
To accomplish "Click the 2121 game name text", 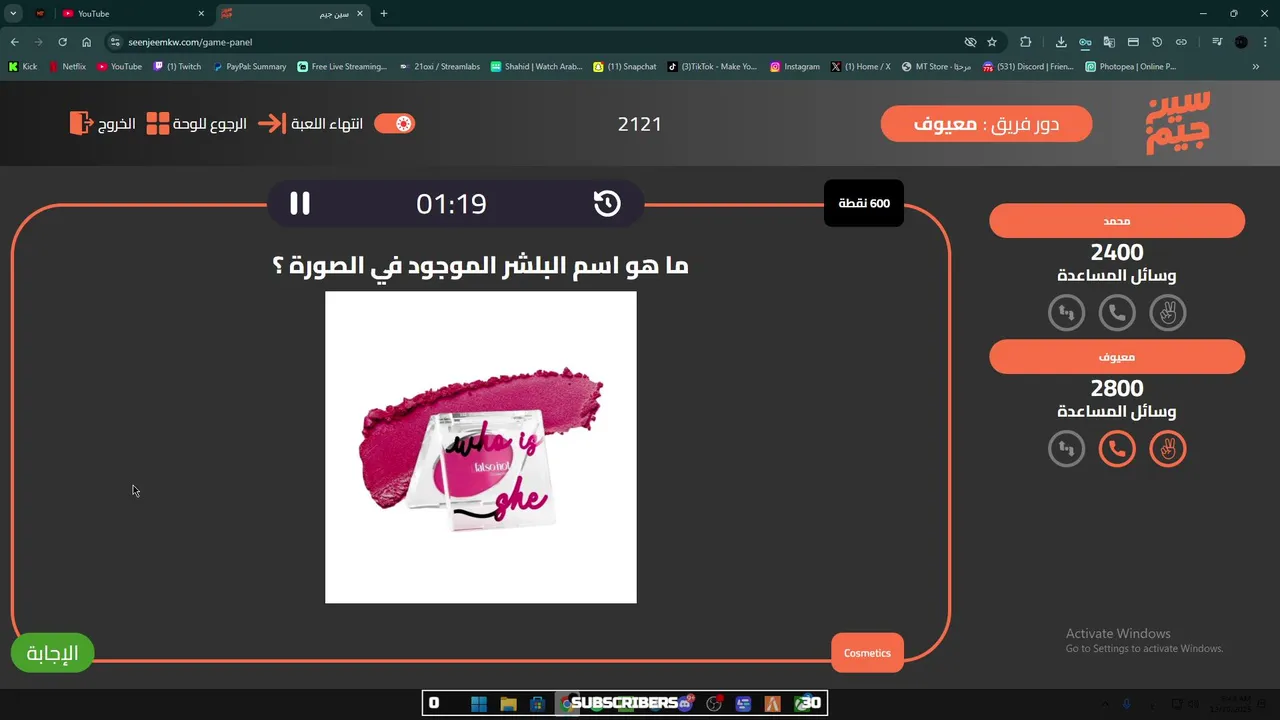I will pyautogui.click(x=640, y=124).
